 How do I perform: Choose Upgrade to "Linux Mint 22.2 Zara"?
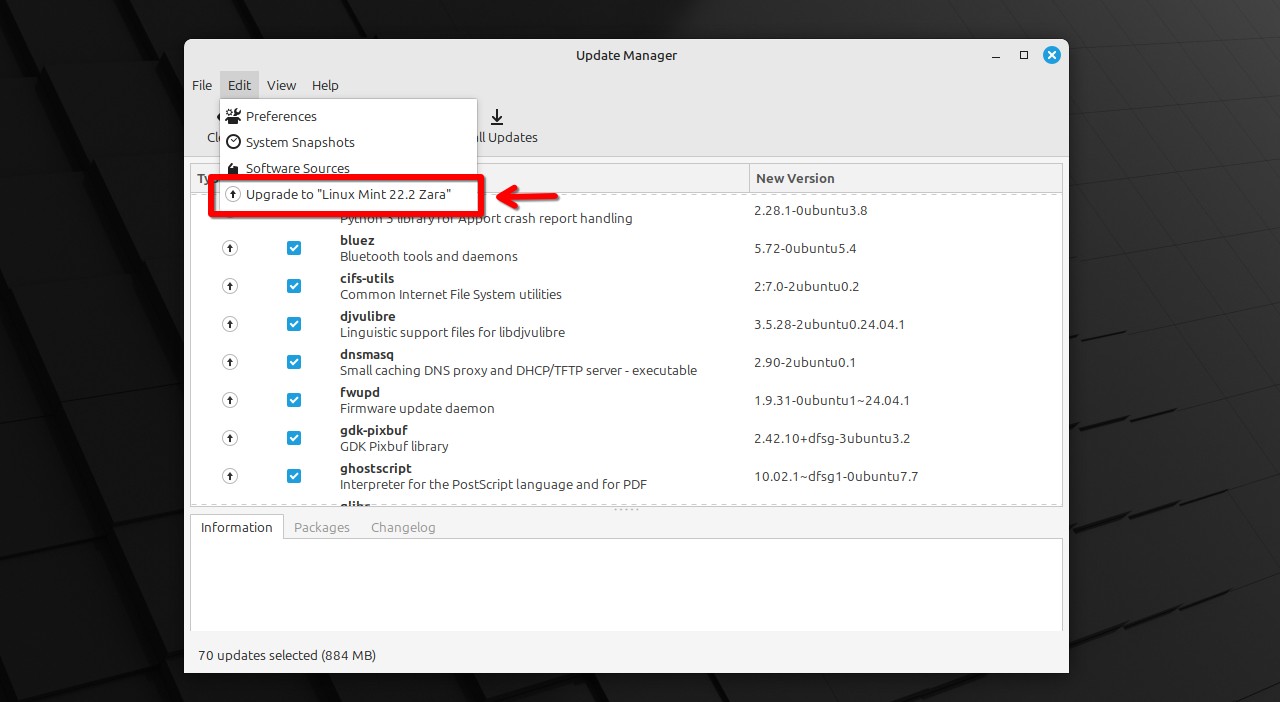pyautogui.click(x=348, y=194)
